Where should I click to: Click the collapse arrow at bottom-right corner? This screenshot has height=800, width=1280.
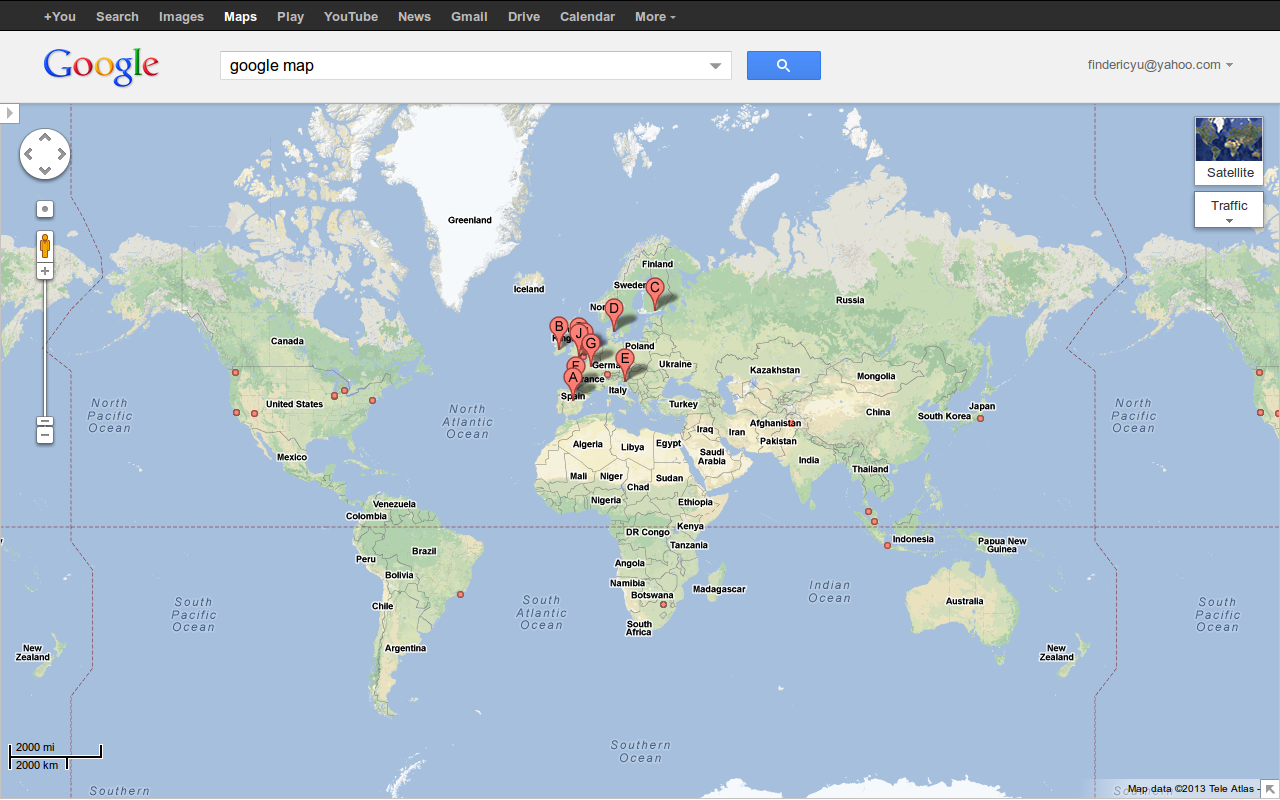(x=1269, y=789)
